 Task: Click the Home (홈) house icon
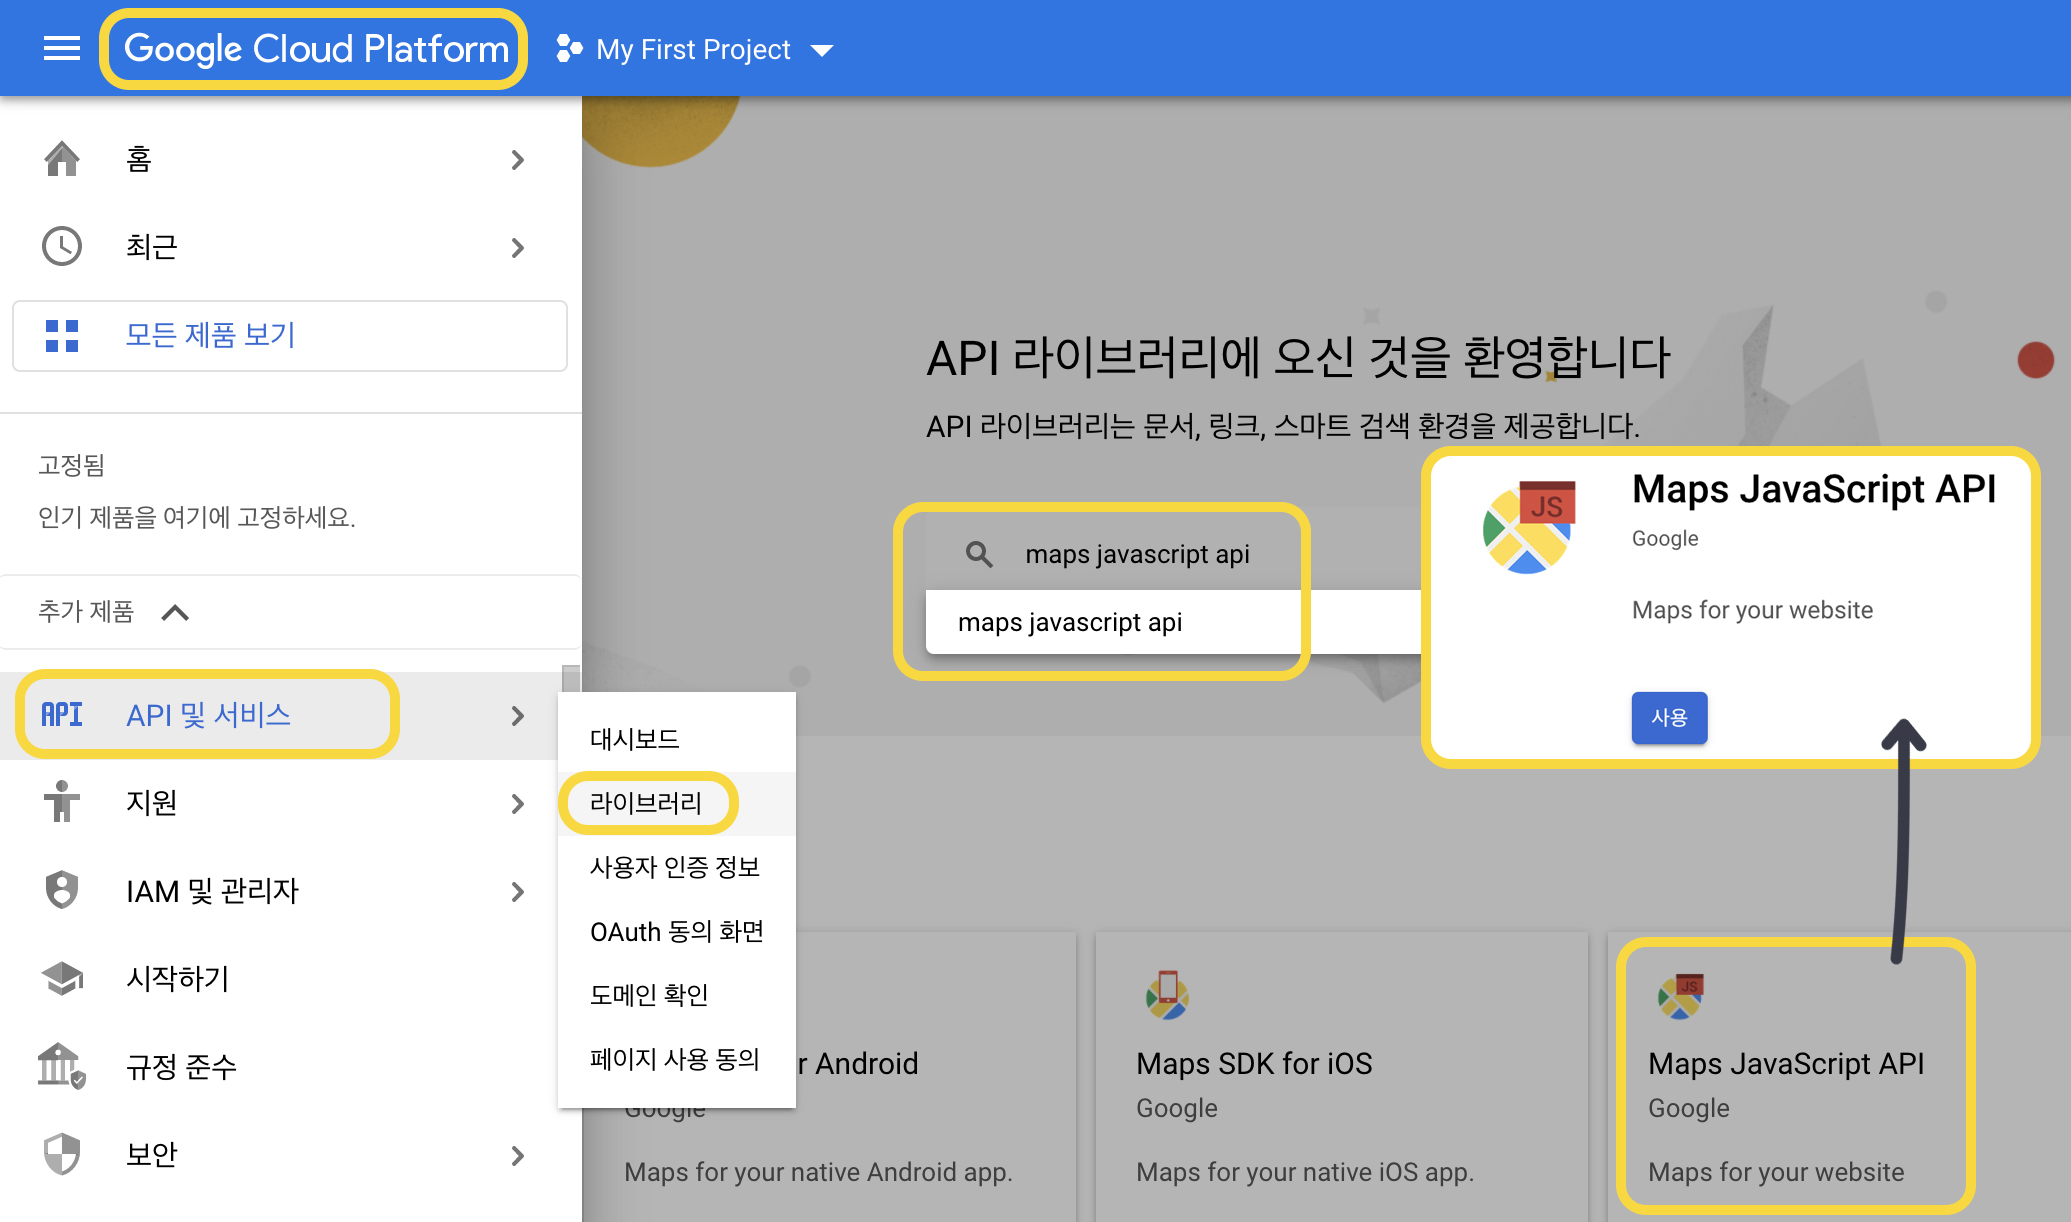coord(62,159)
